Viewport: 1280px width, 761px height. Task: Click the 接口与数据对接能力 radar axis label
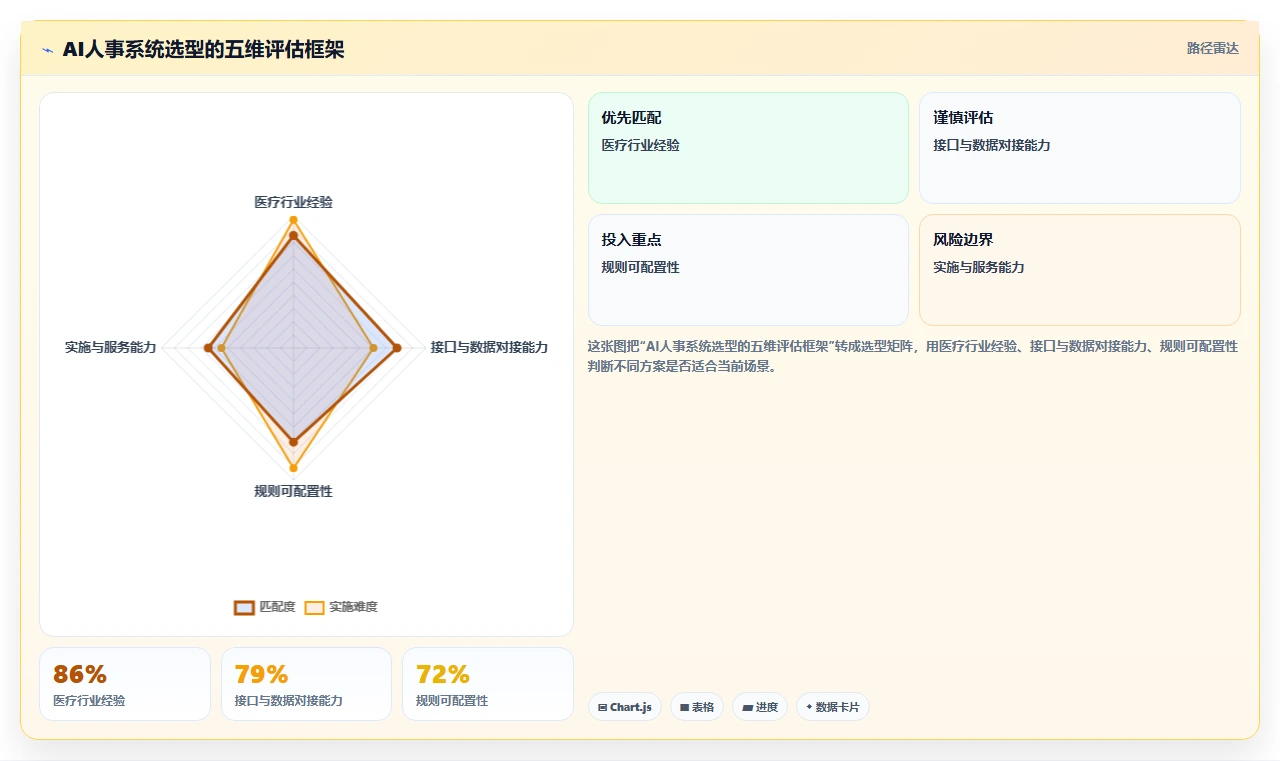pos(489,347)
